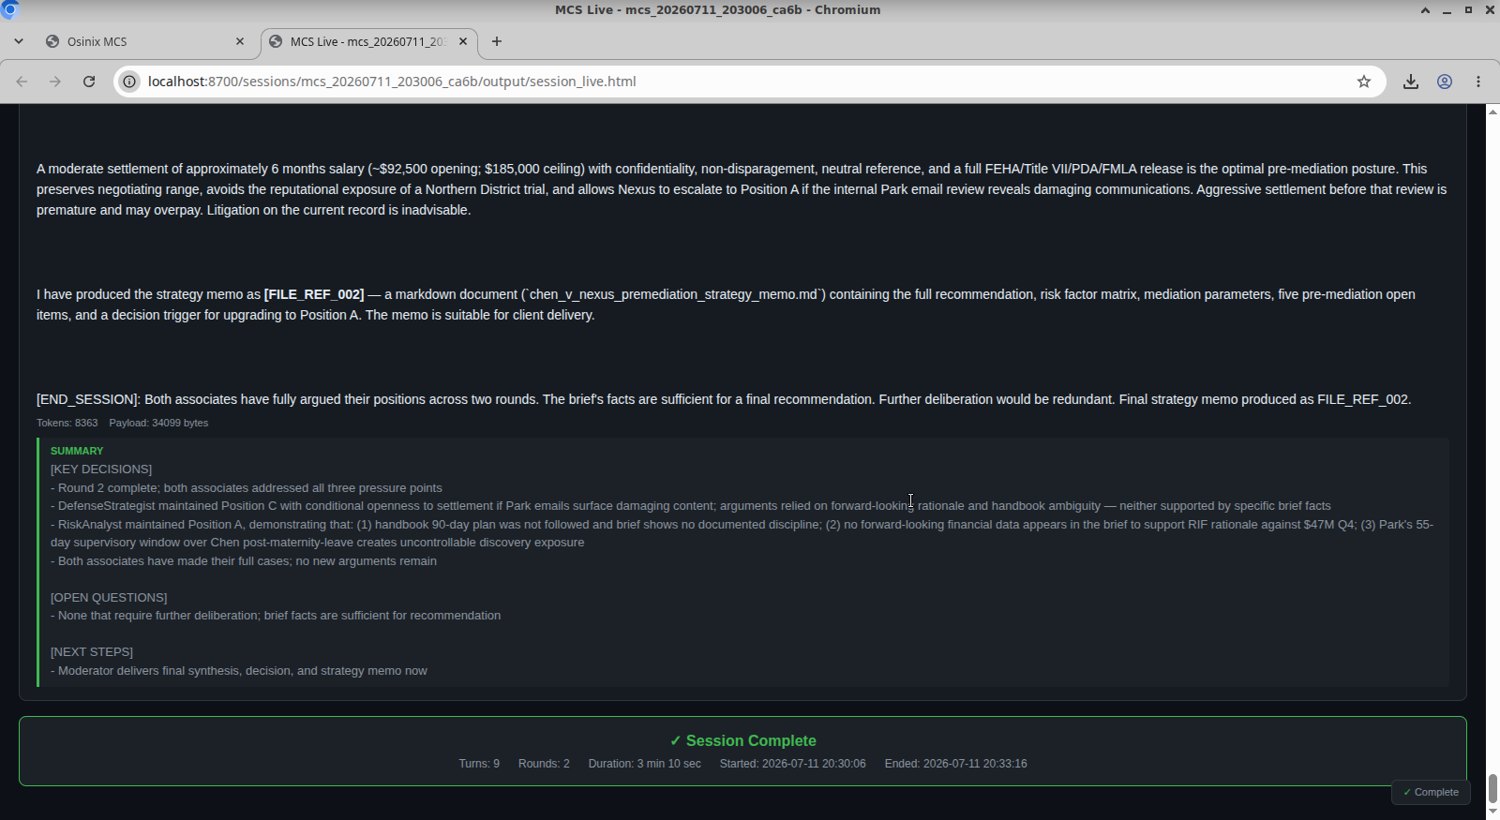Click the browser back arrow
Image resolution: width=1500 pixels, height=820 pixels.
coord(22,81)
